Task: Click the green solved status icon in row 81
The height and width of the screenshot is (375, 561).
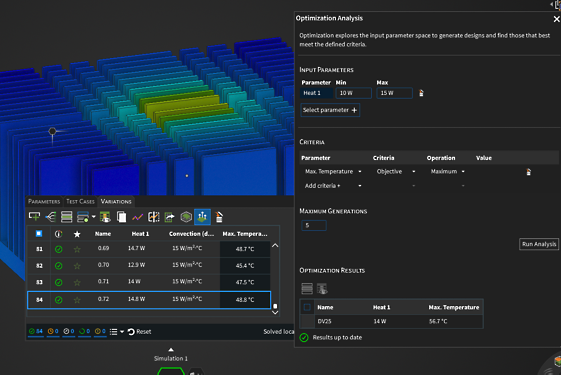Action: pyautogui.click(x=58, y=249)
